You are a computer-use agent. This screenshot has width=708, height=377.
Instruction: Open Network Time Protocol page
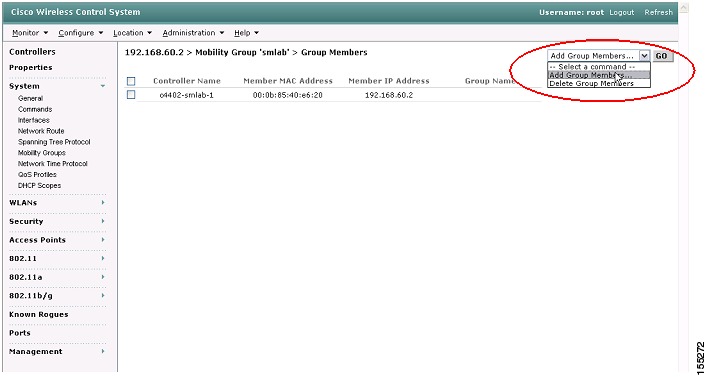tap(53, 163)
